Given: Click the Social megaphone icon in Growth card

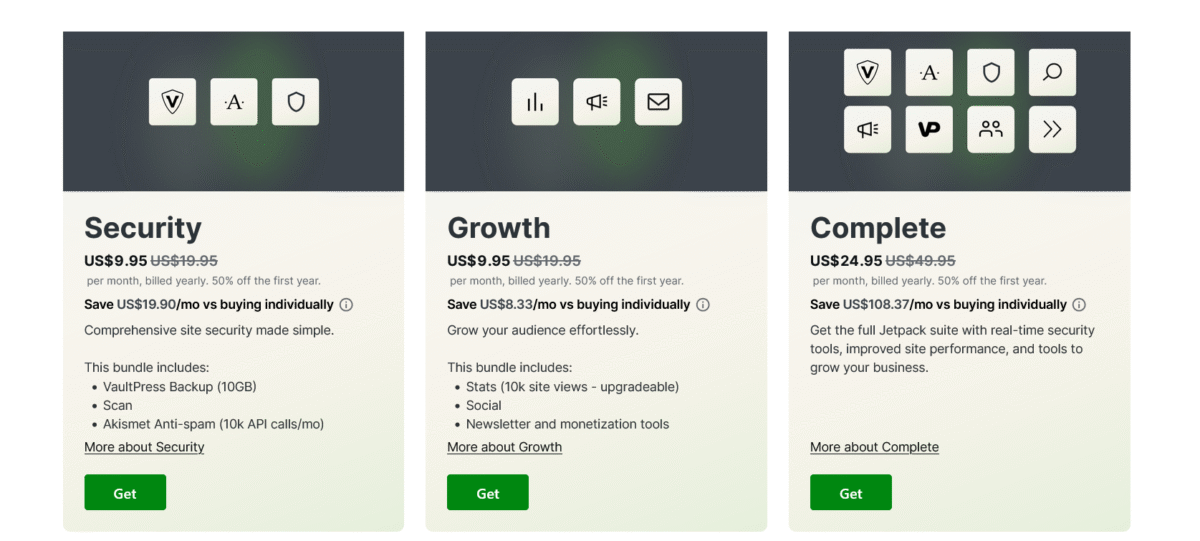Looking at the screenshot, I should (x=597, y=102).
